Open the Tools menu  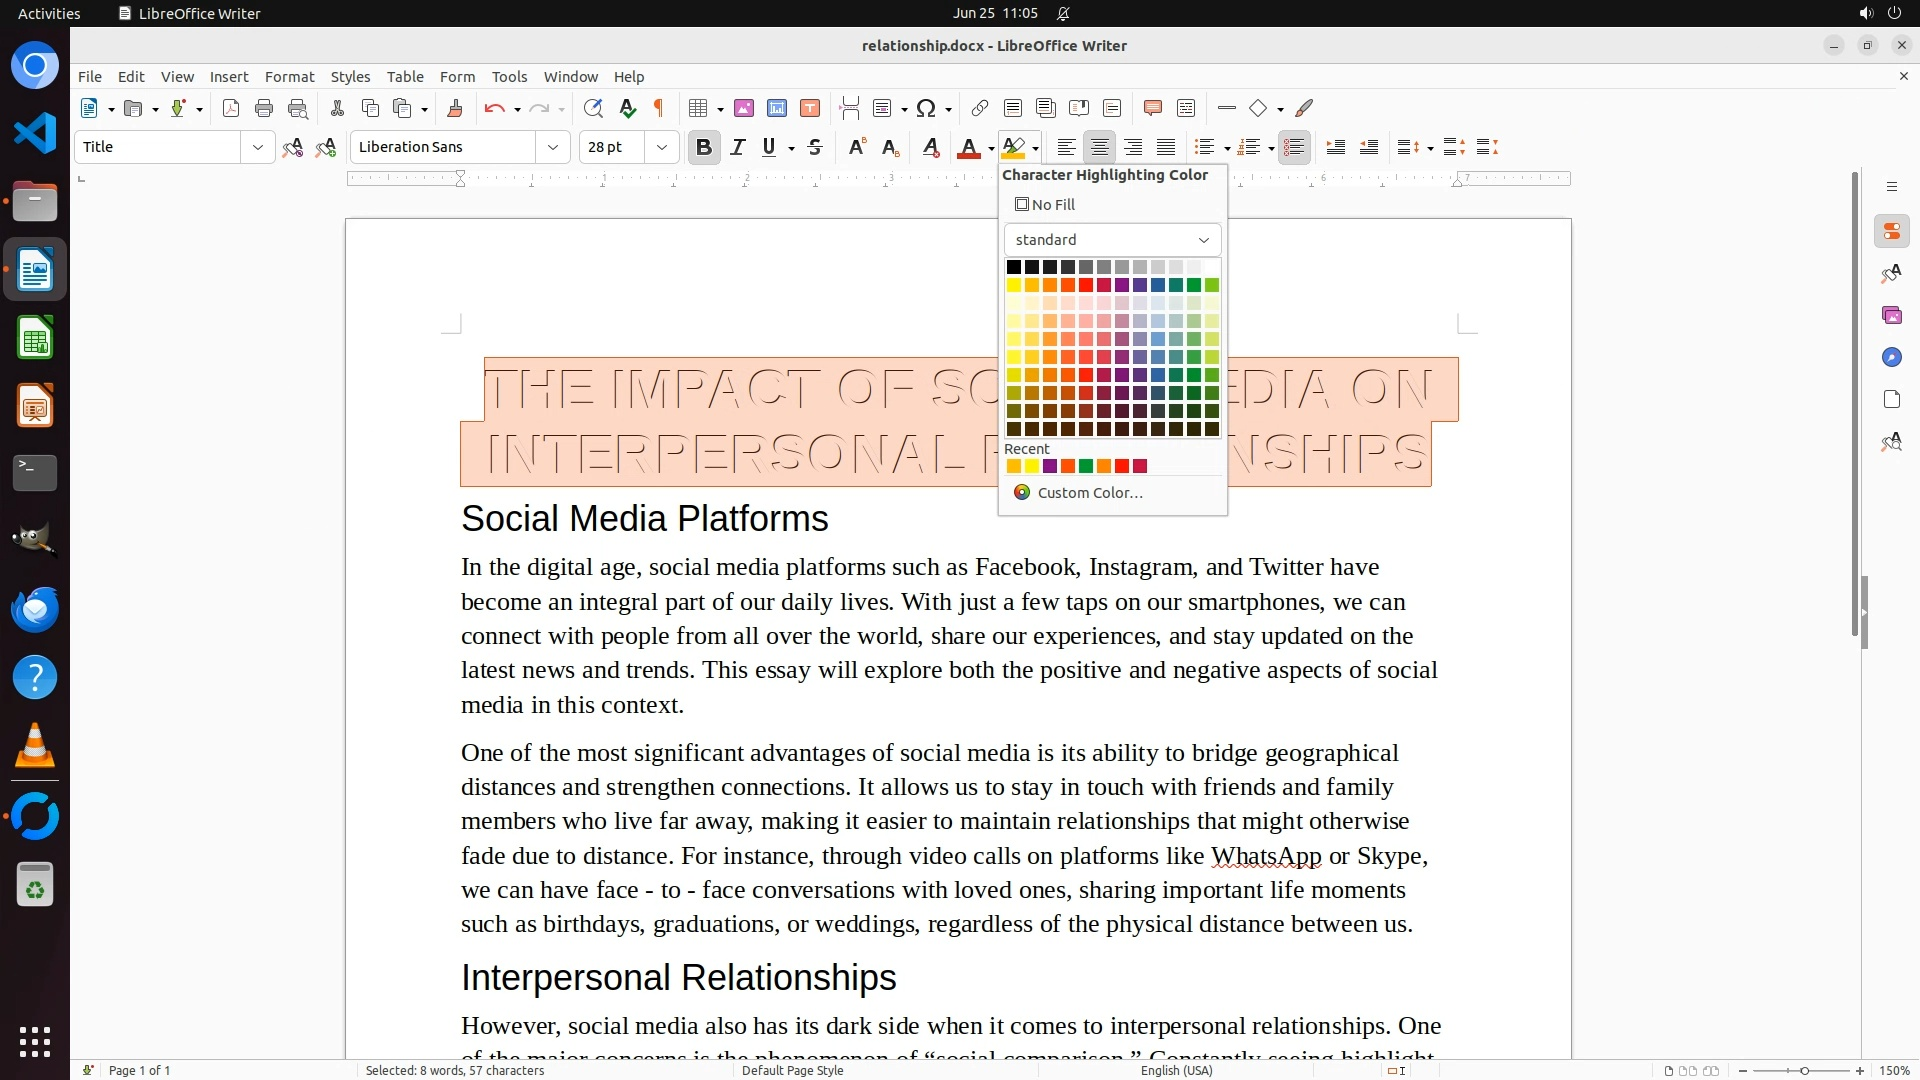pyautogui.click(x=509, y=77)
